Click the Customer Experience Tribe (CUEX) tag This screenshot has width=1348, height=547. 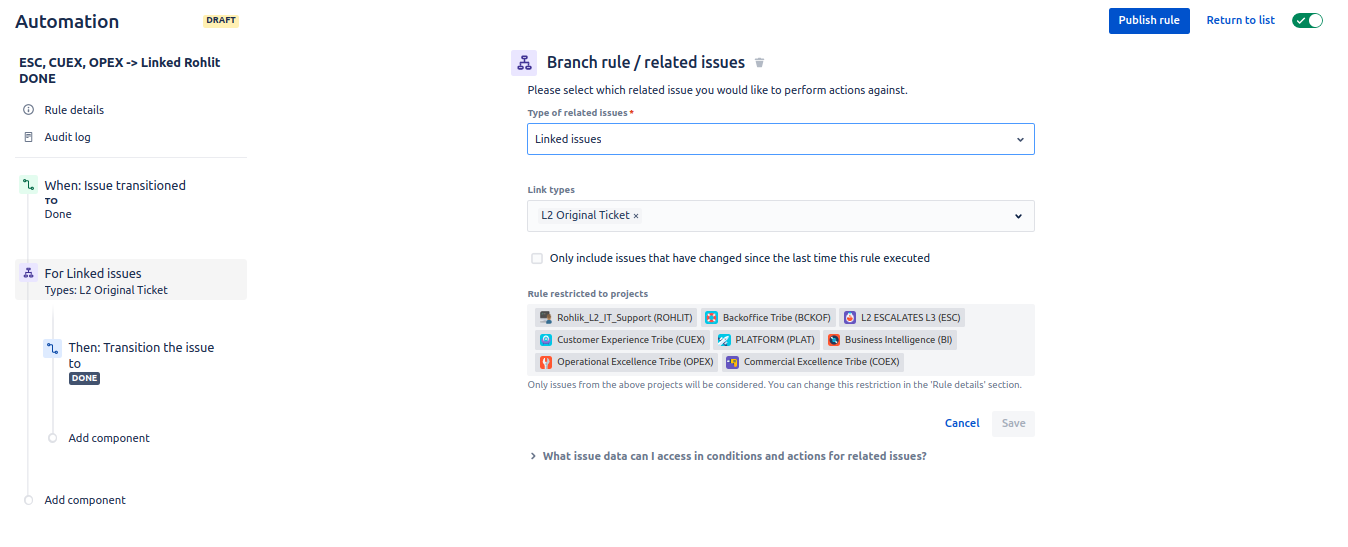(621, 340)
